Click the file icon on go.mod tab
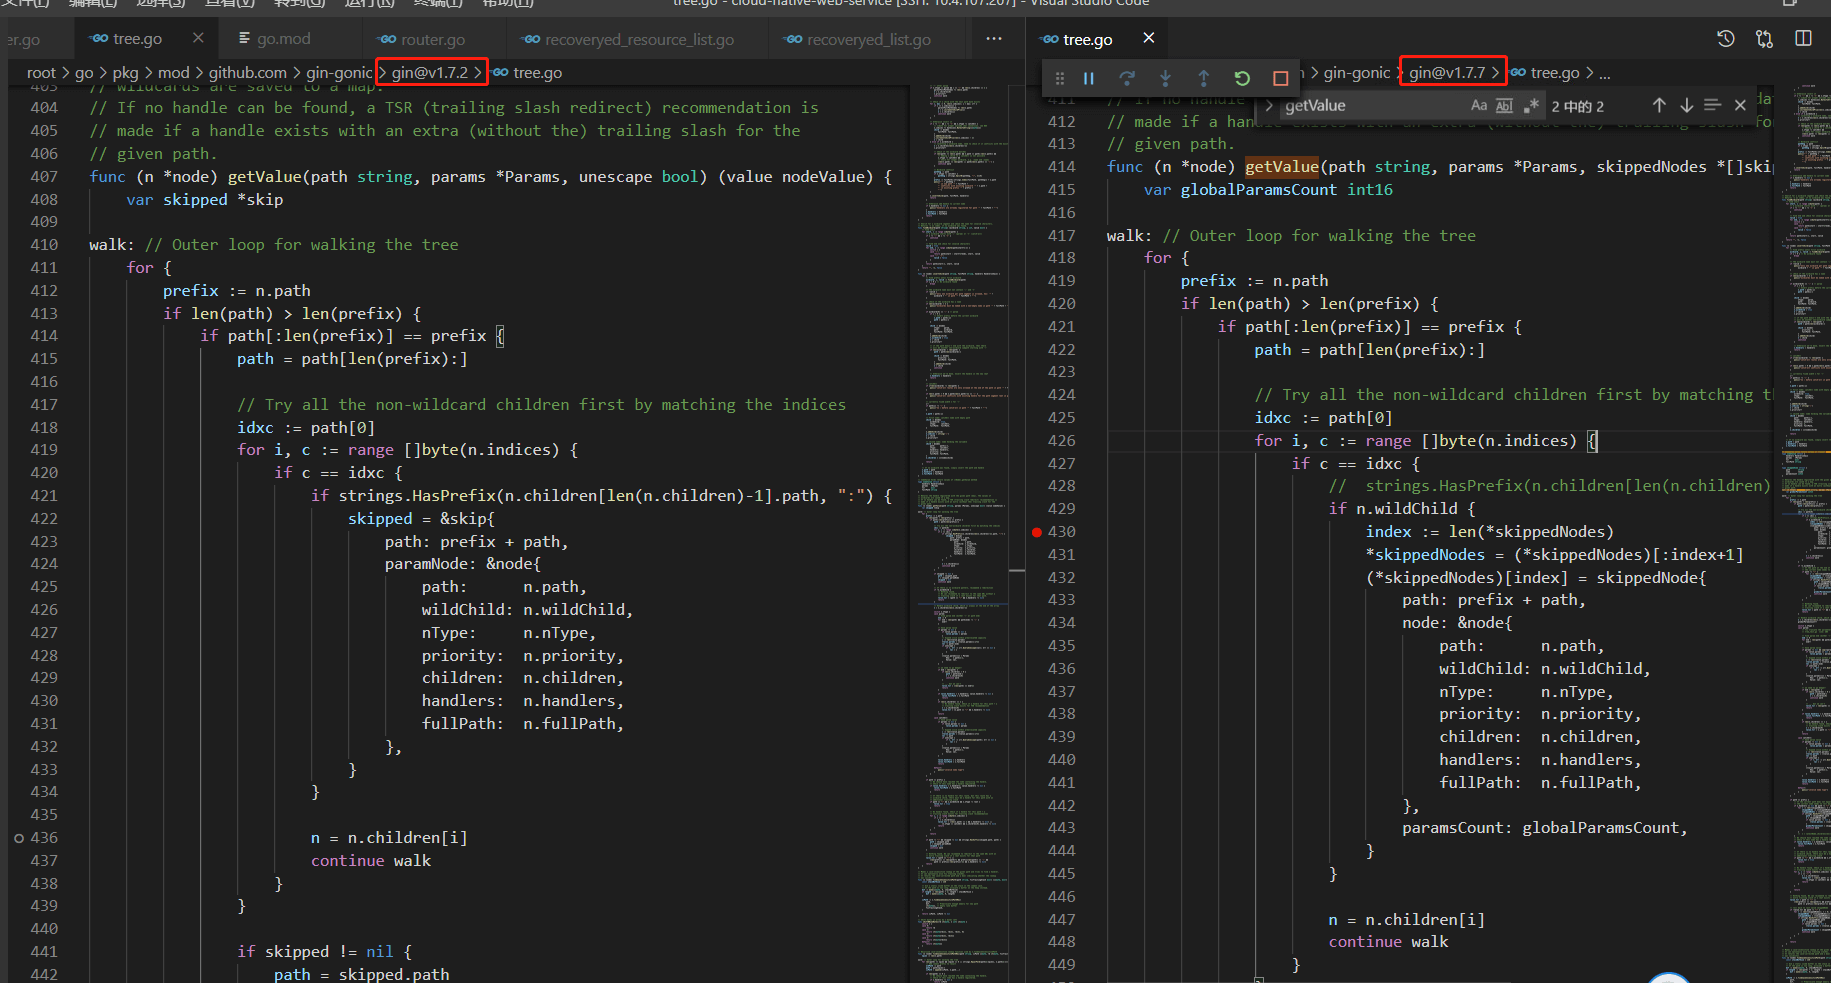This screenshot has height=983, width=1831. click(244, 39)
